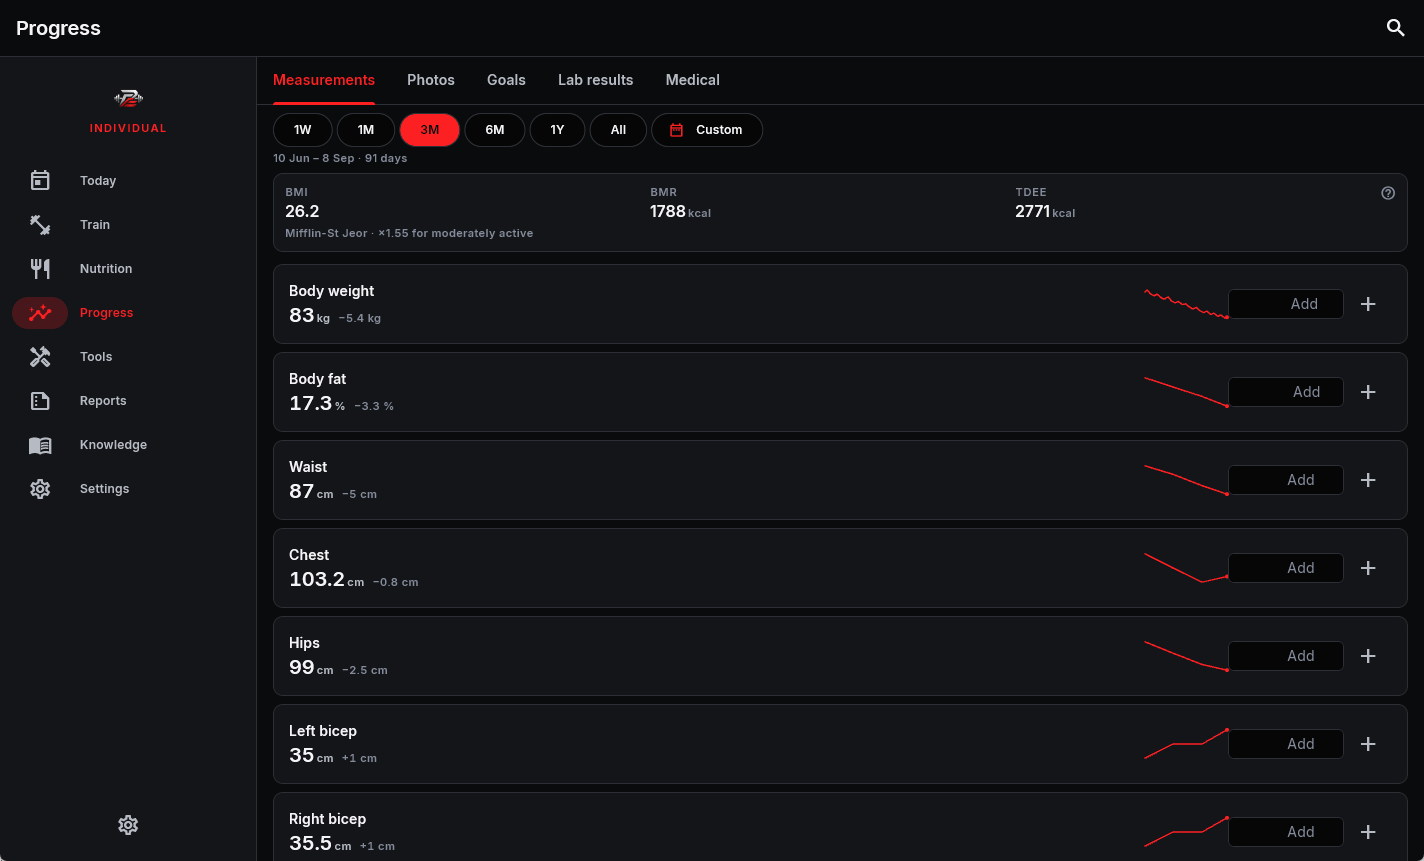Select the 1M time range
Viewport: 1424px width, 861px height.
[366, 130]
